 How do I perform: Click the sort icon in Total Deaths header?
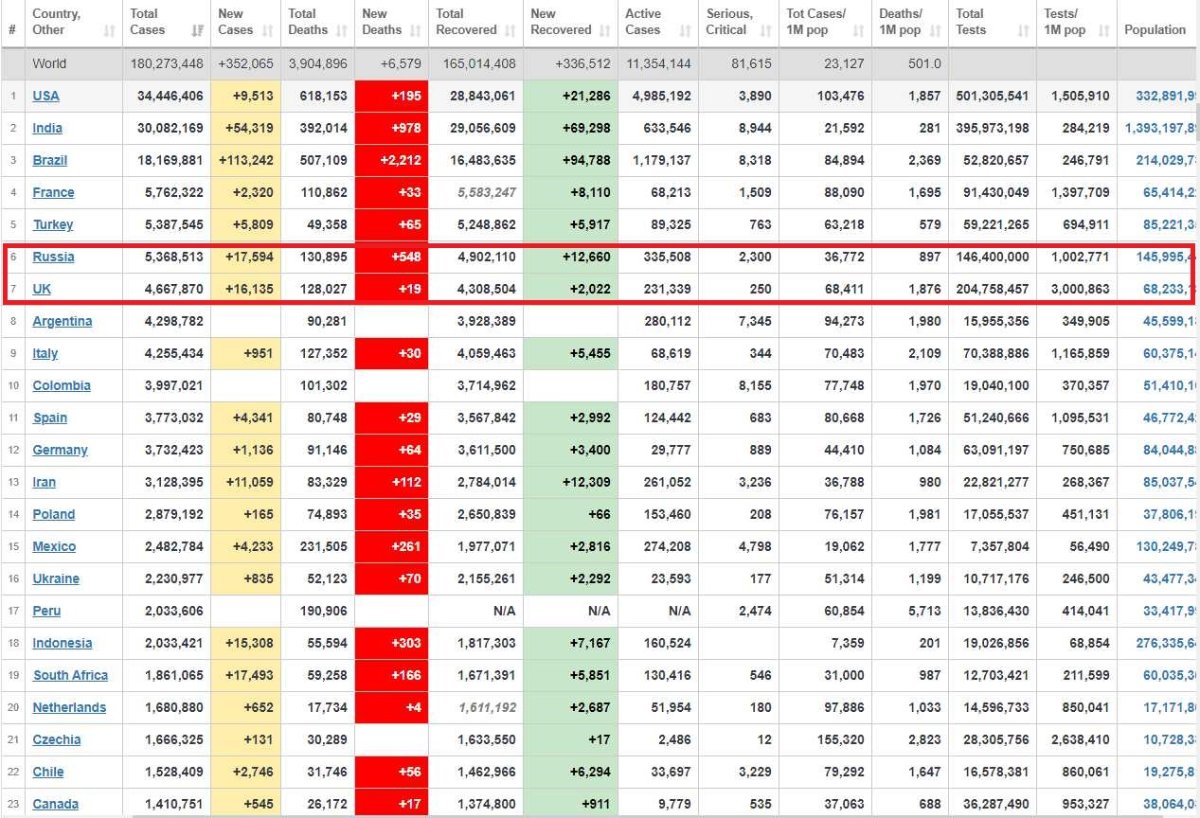[342, 31]
